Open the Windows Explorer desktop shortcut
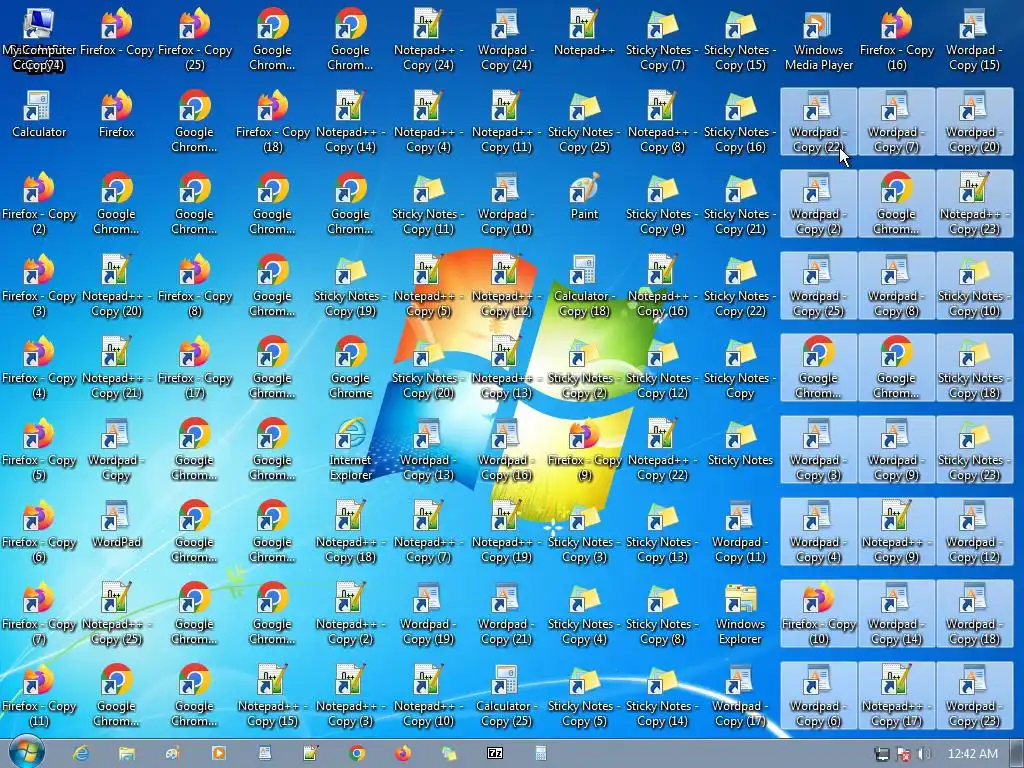The width and height of the screenshot is (1024, 768). click(x=740, y=615)
